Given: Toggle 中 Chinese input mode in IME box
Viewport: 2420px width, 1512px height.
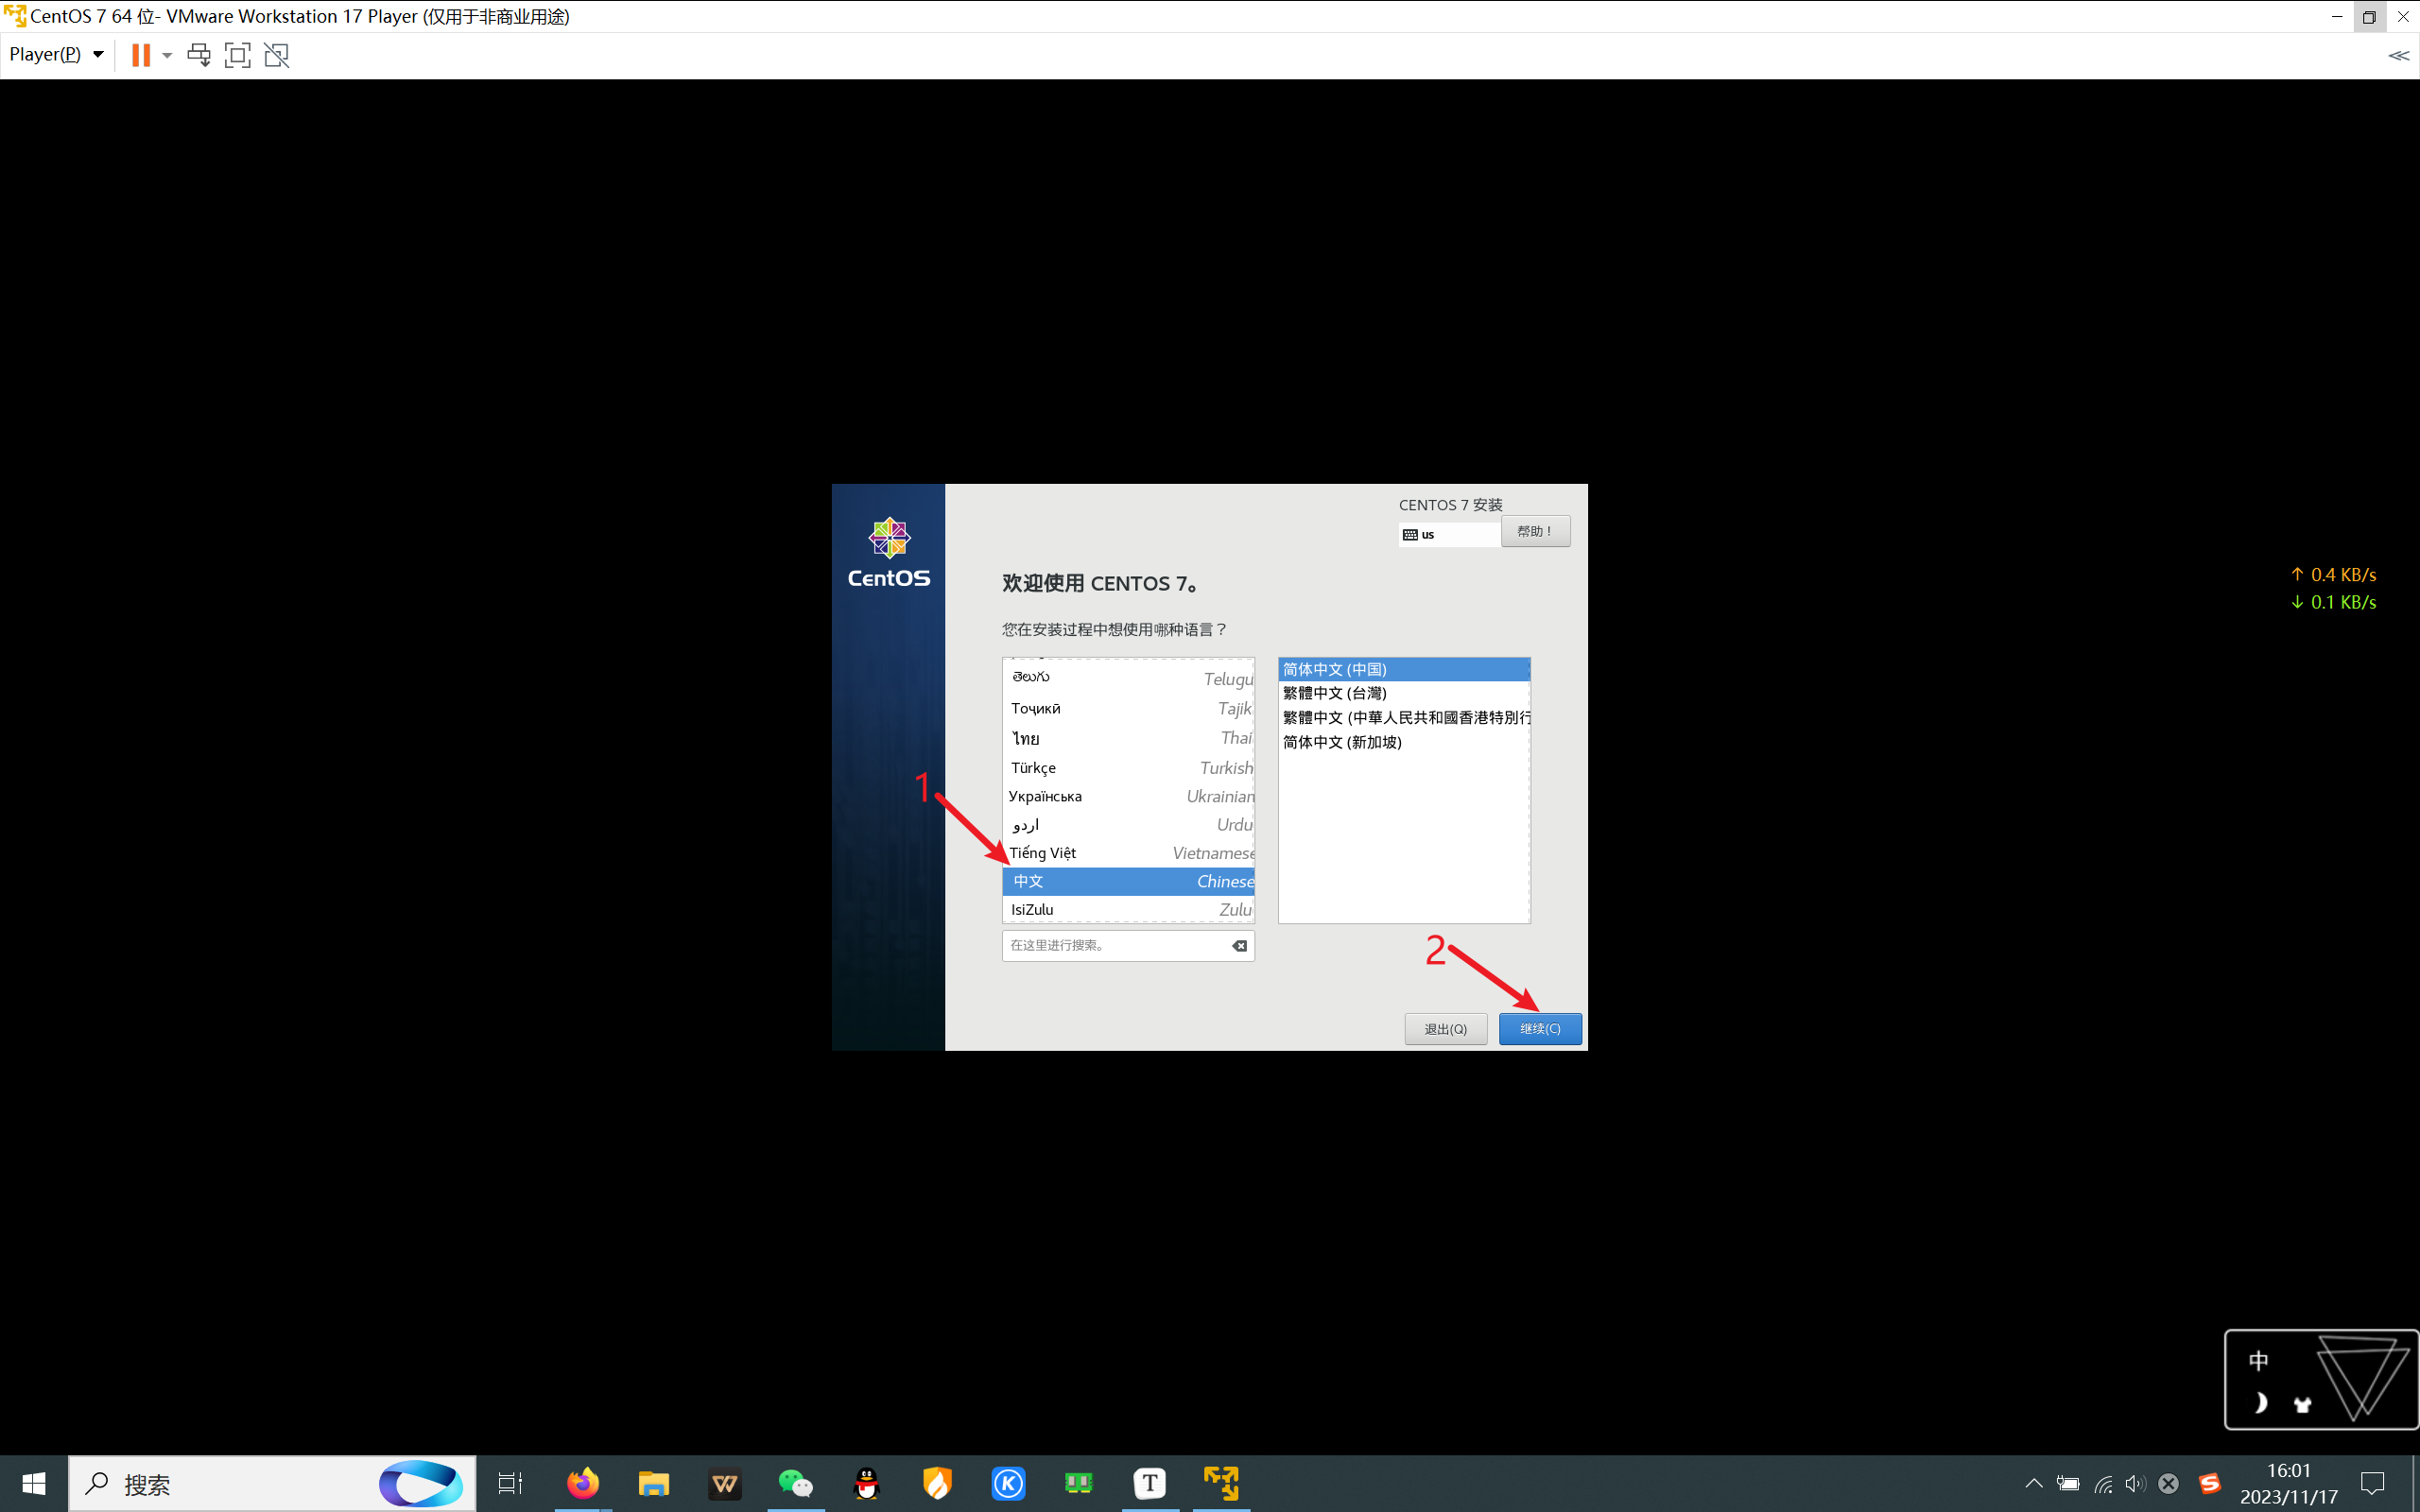Looking at the screenshot, I should (x=2258, y=1360).
